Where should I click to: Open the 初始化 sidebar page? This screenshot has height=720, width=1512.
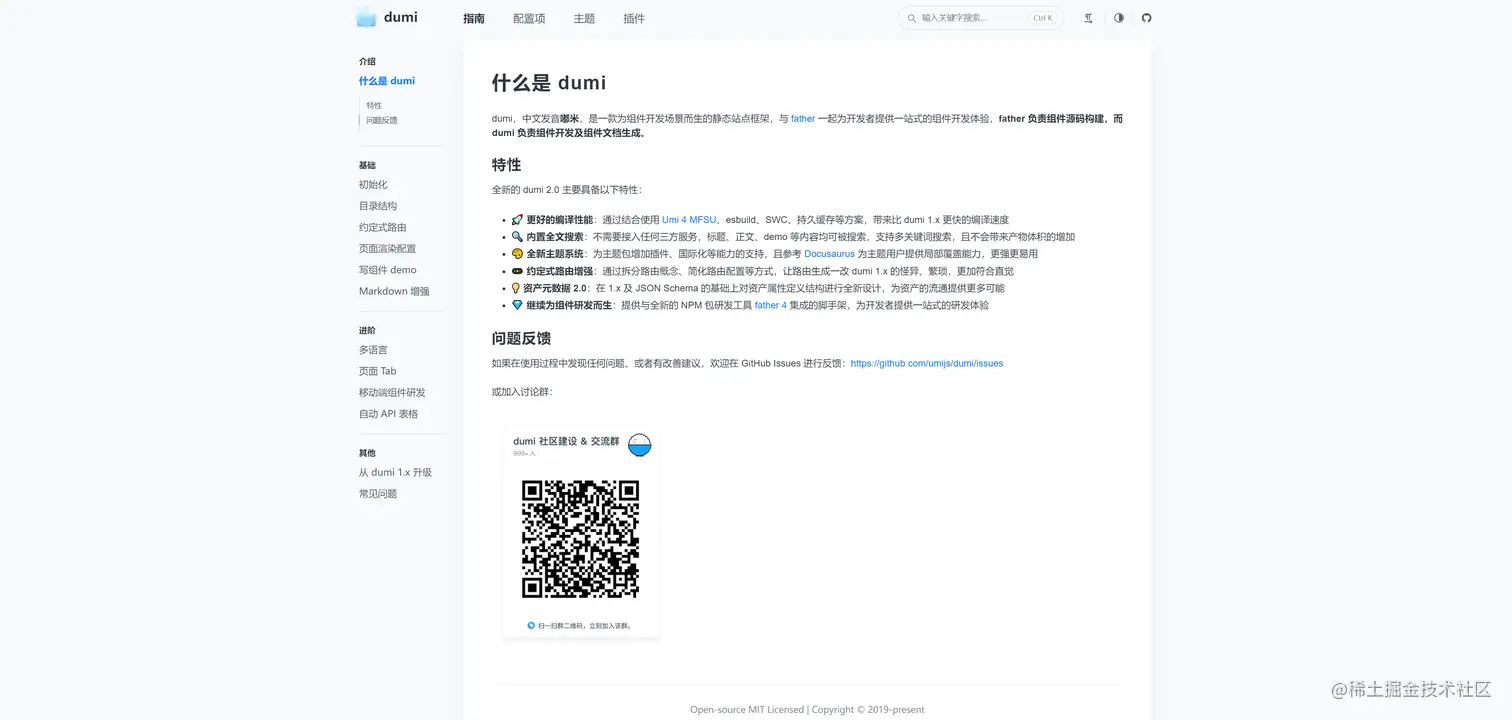click(x=373, y=185)
